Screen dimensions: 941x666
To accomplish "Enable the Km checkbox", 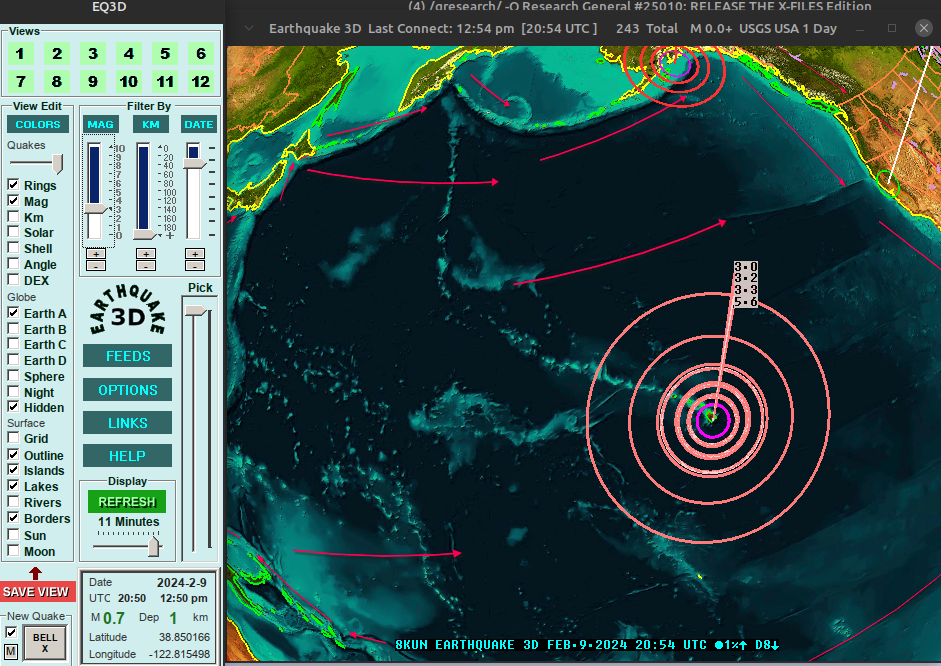I will click(x=13, y=217).
